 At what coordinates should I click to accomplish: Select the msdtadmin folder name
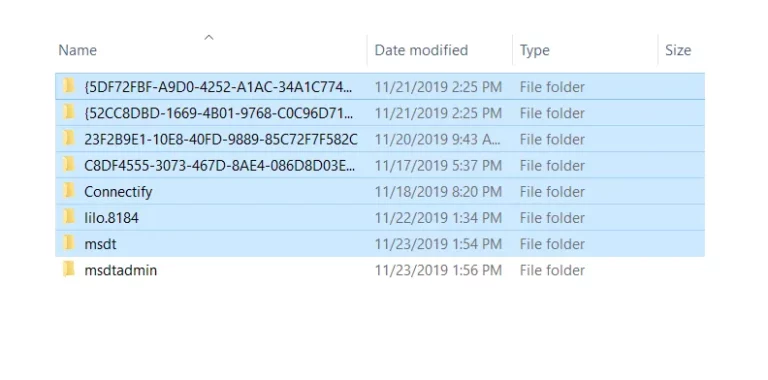[x=120, y=270]
